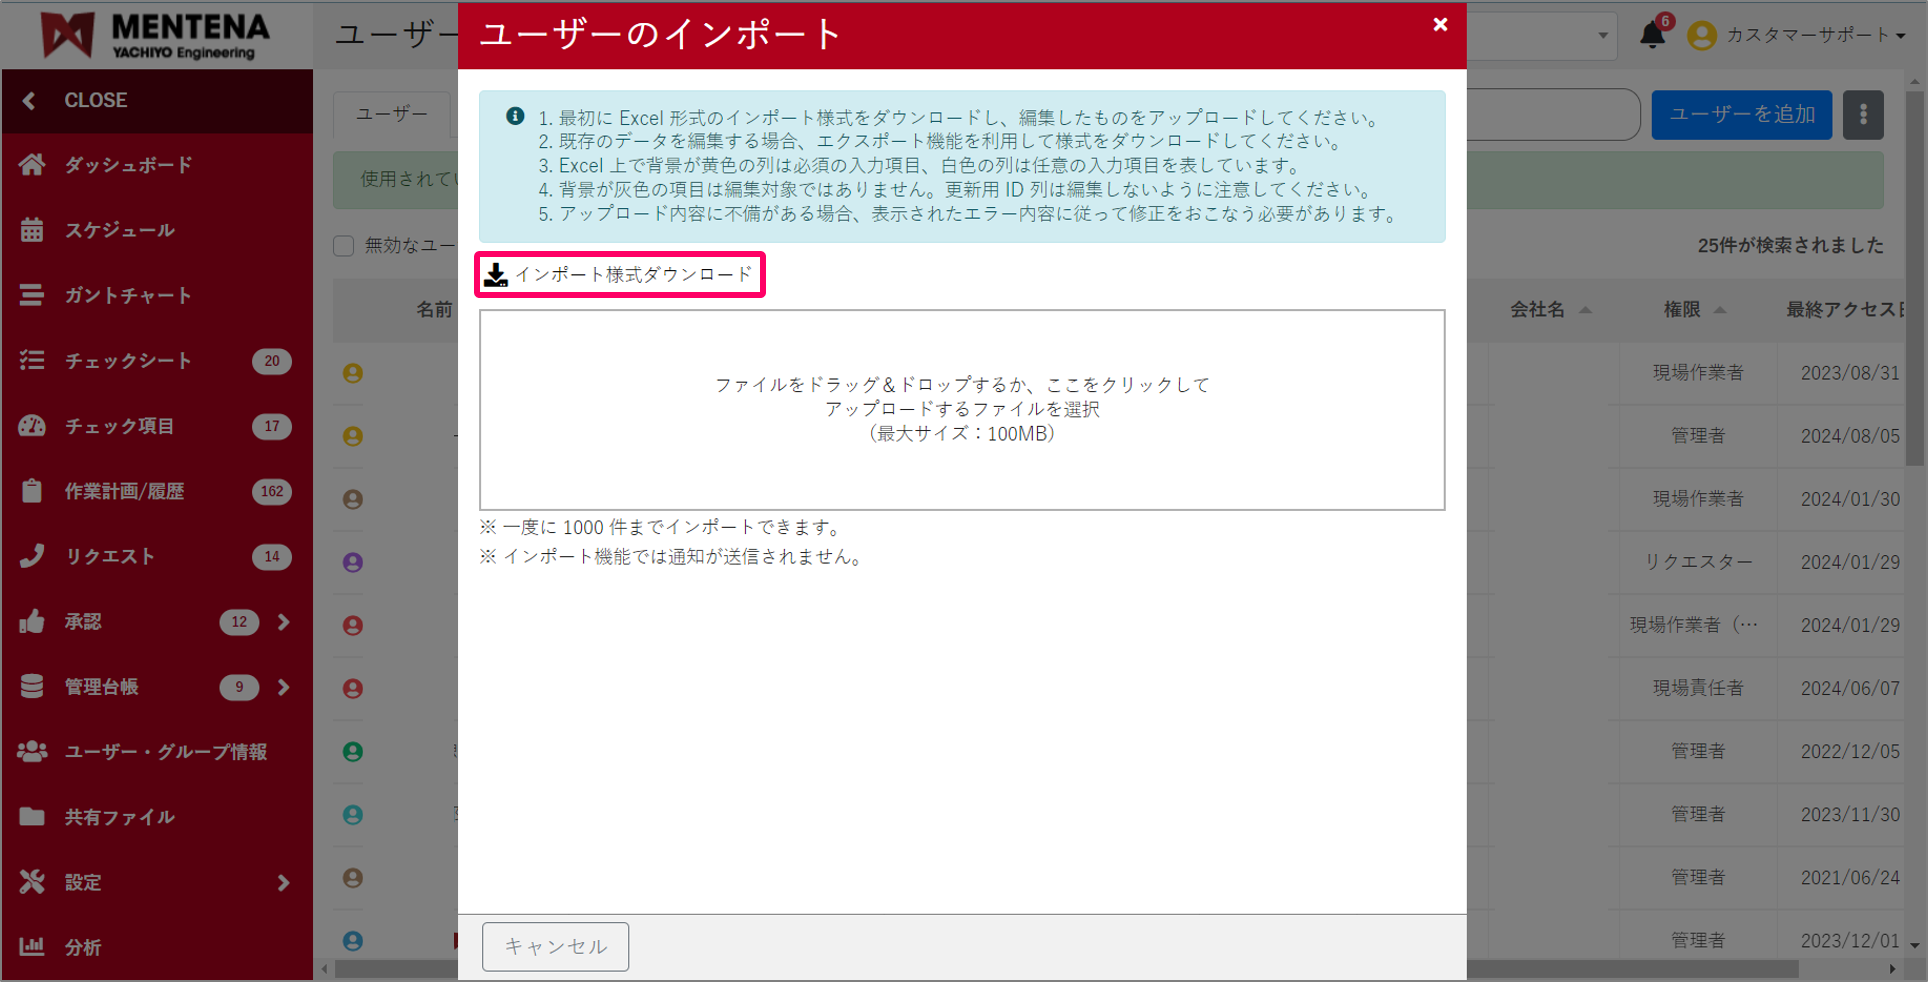Open the 共有ファイル folder icon
This screenshot has width=1928, height=982.
[x=33, y=816]
